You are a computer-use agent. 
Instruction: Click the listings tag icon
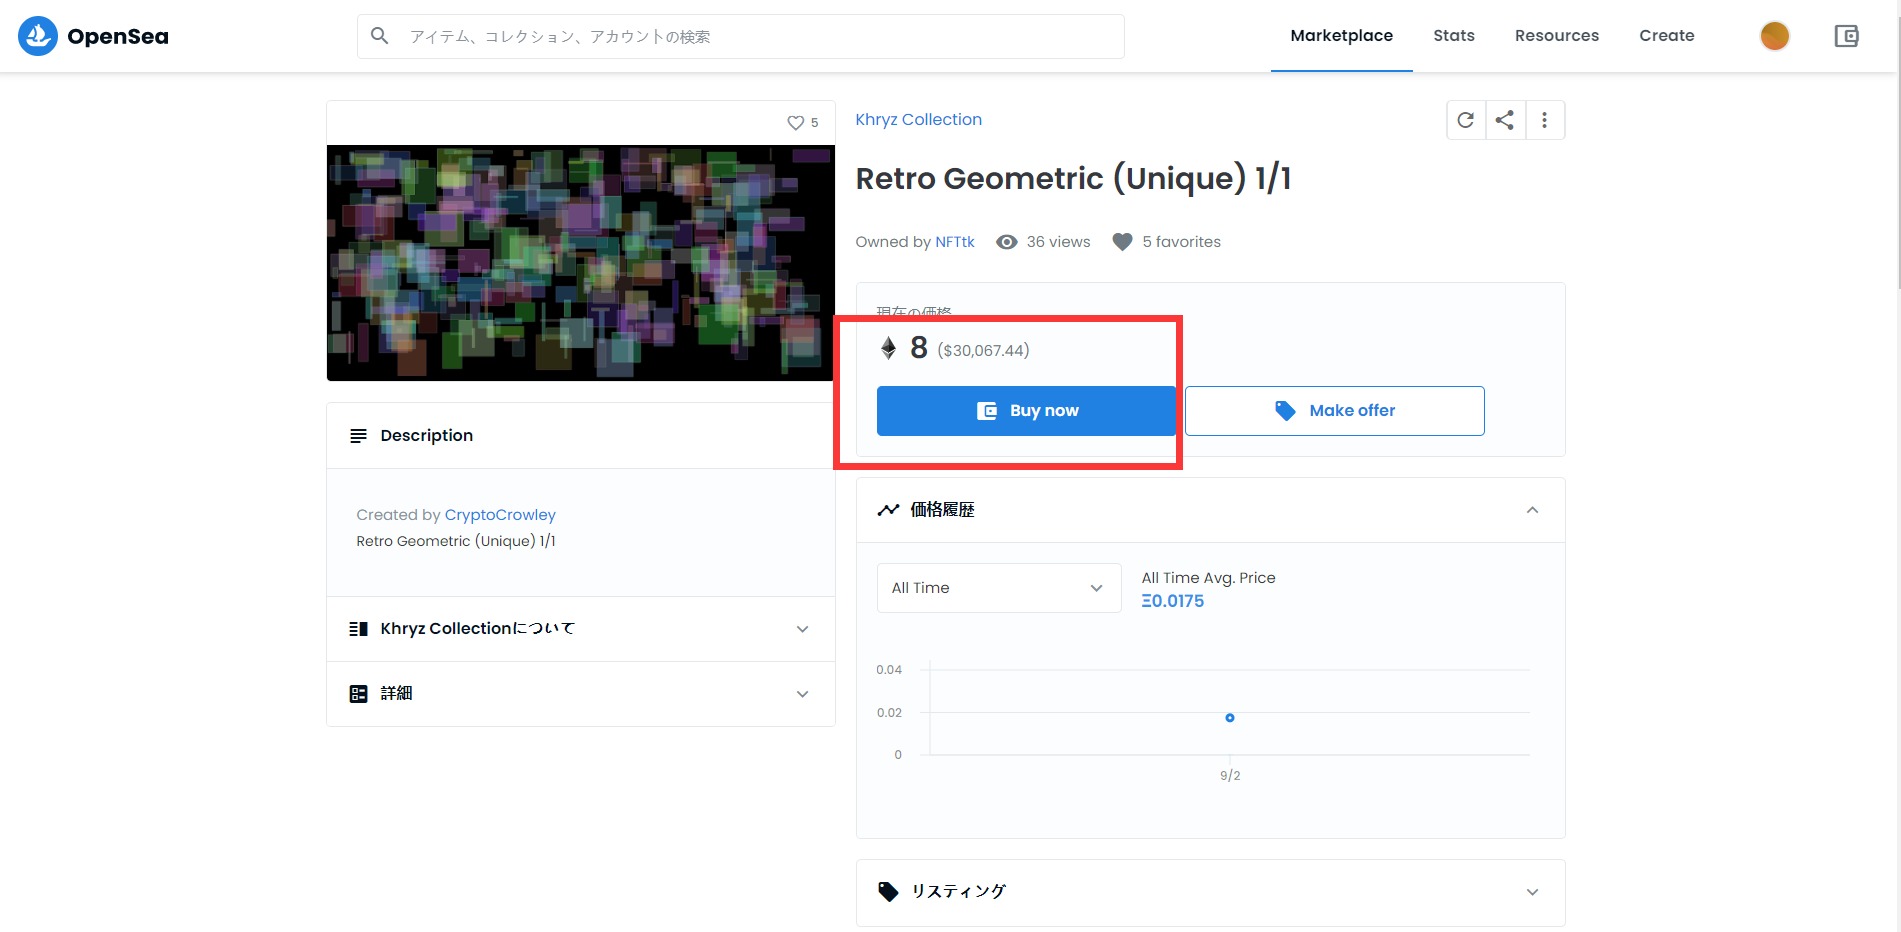(x=888, y=891)
